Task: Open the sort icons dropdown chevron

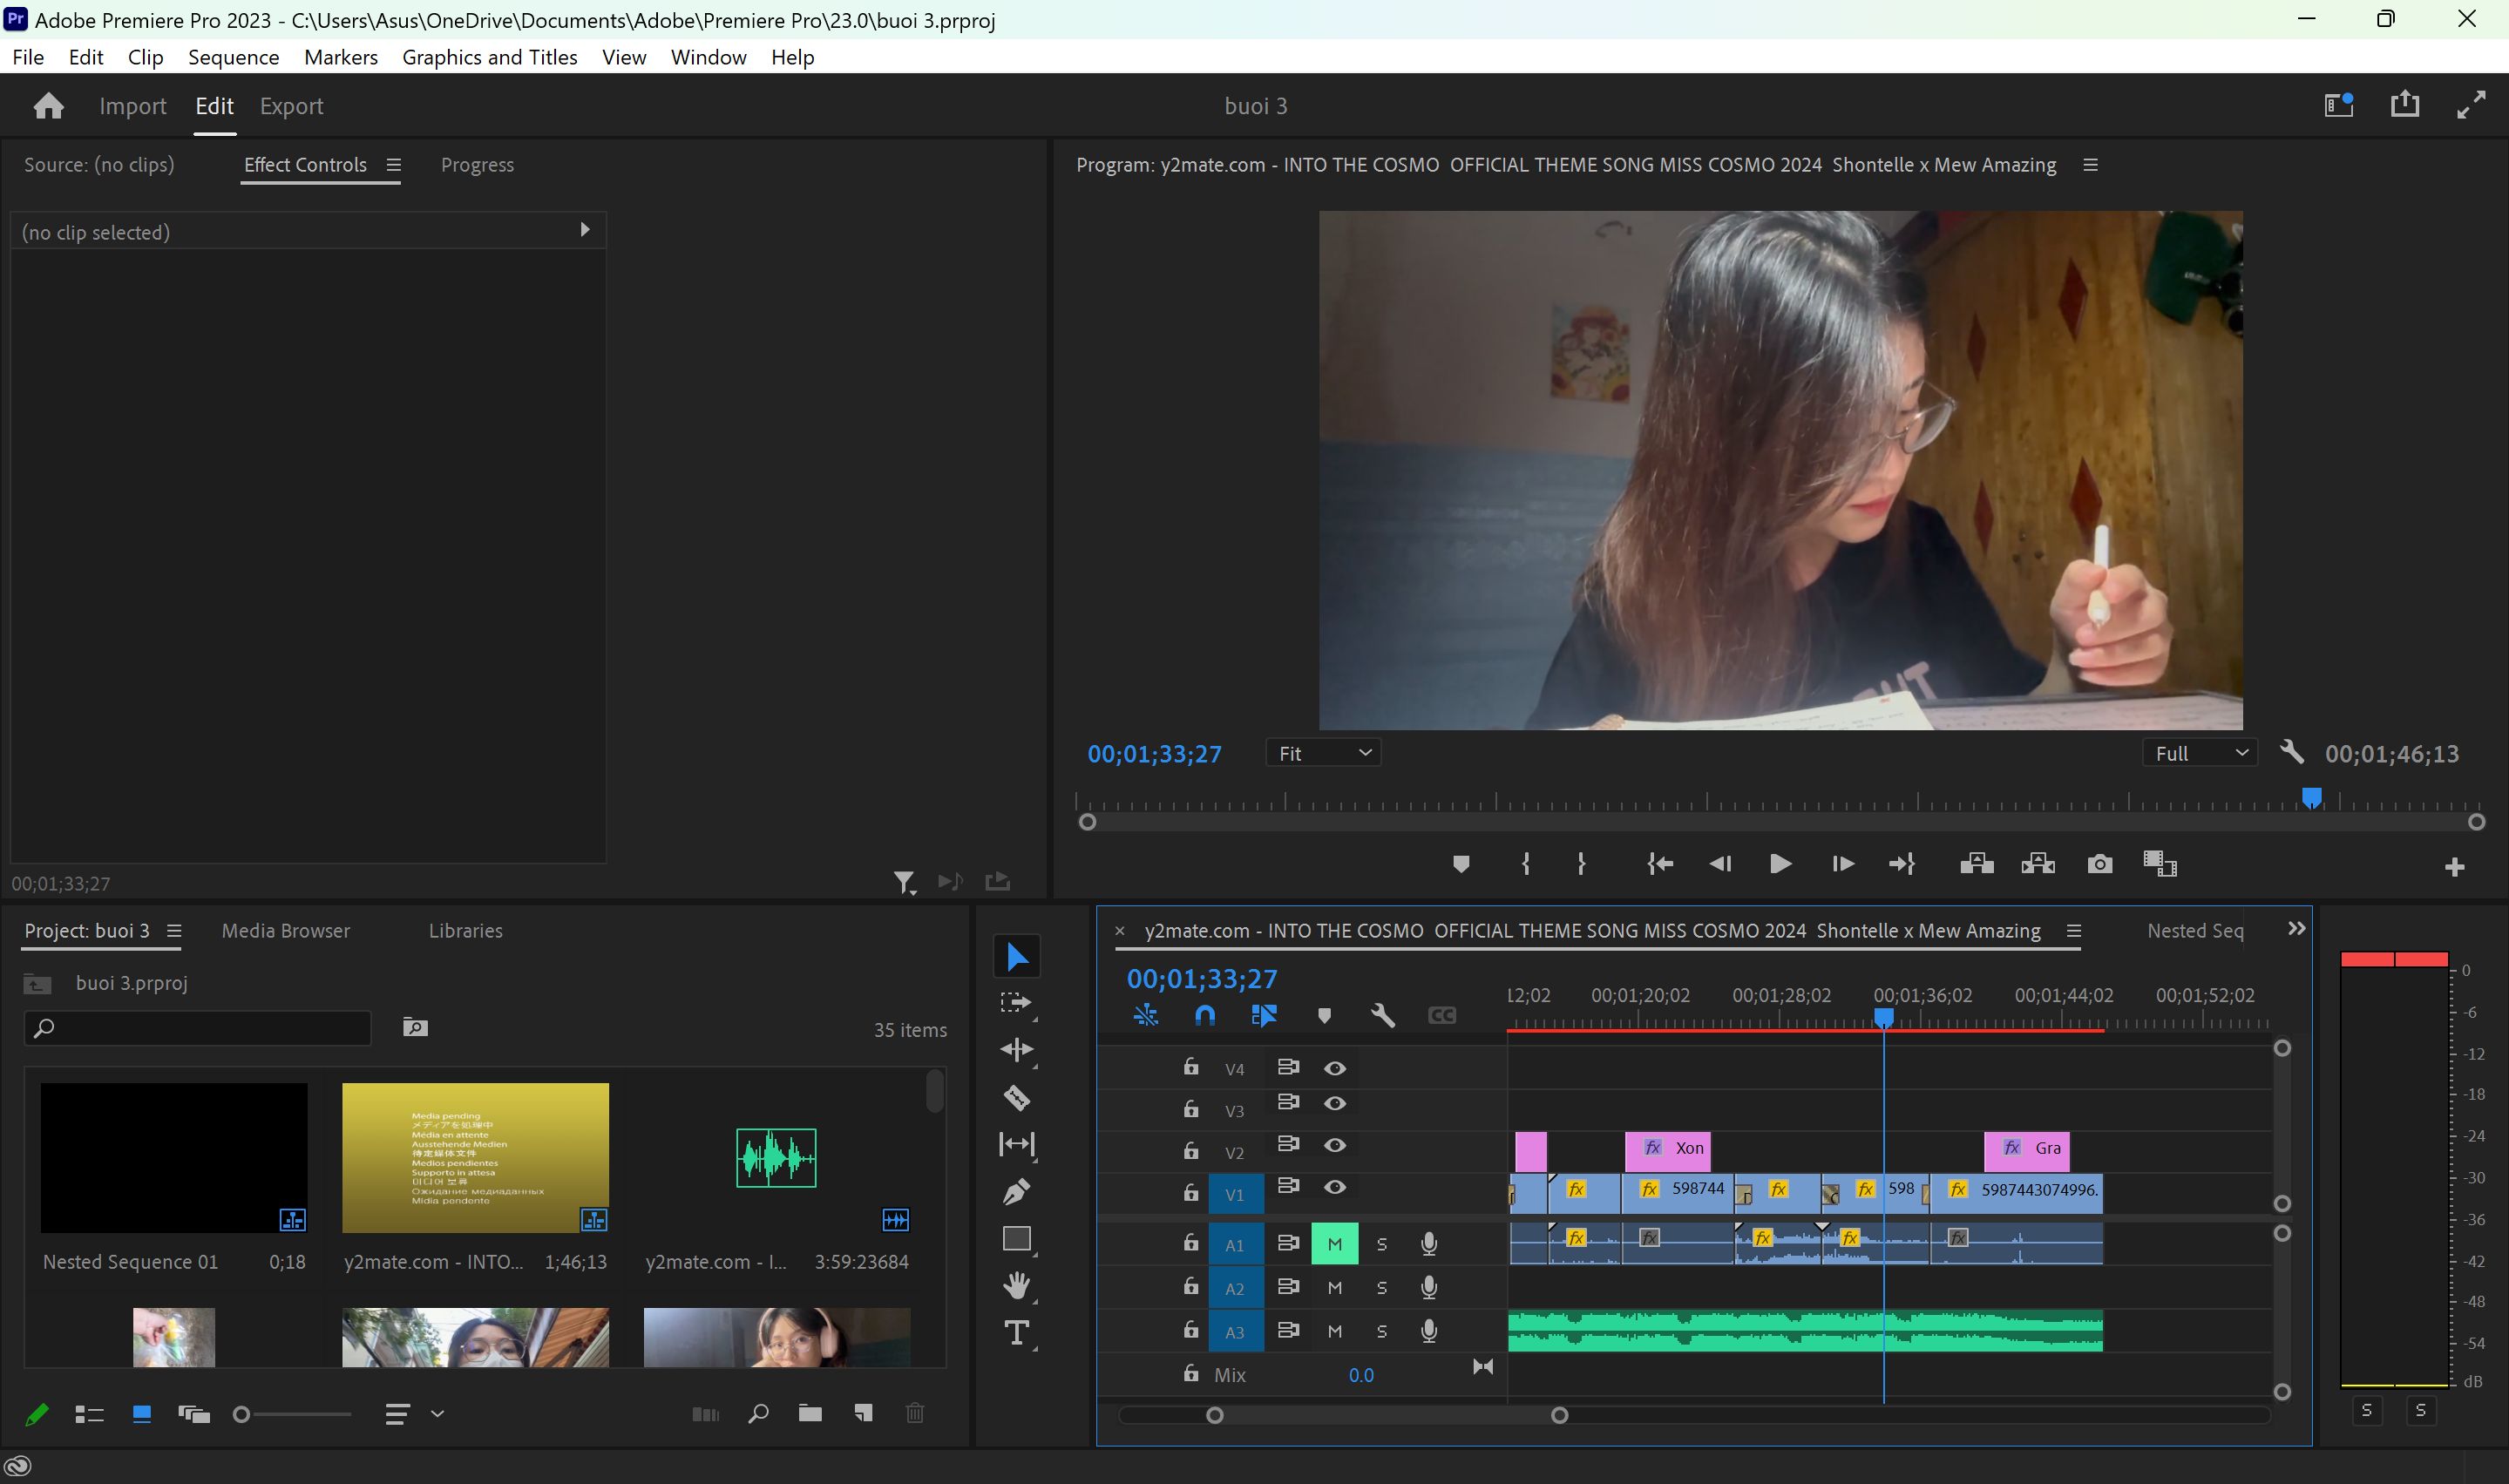Action: [437, 1413]
